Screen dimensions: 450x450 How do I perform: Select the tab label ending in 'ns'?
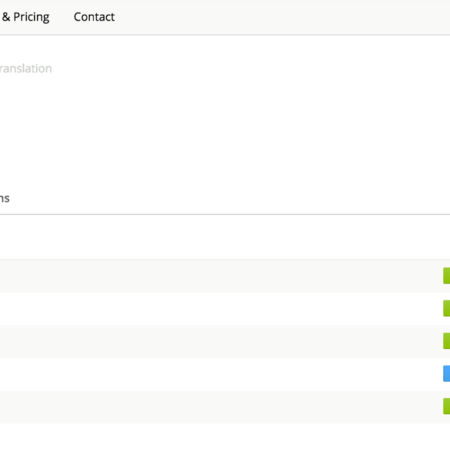coord(5,198)
